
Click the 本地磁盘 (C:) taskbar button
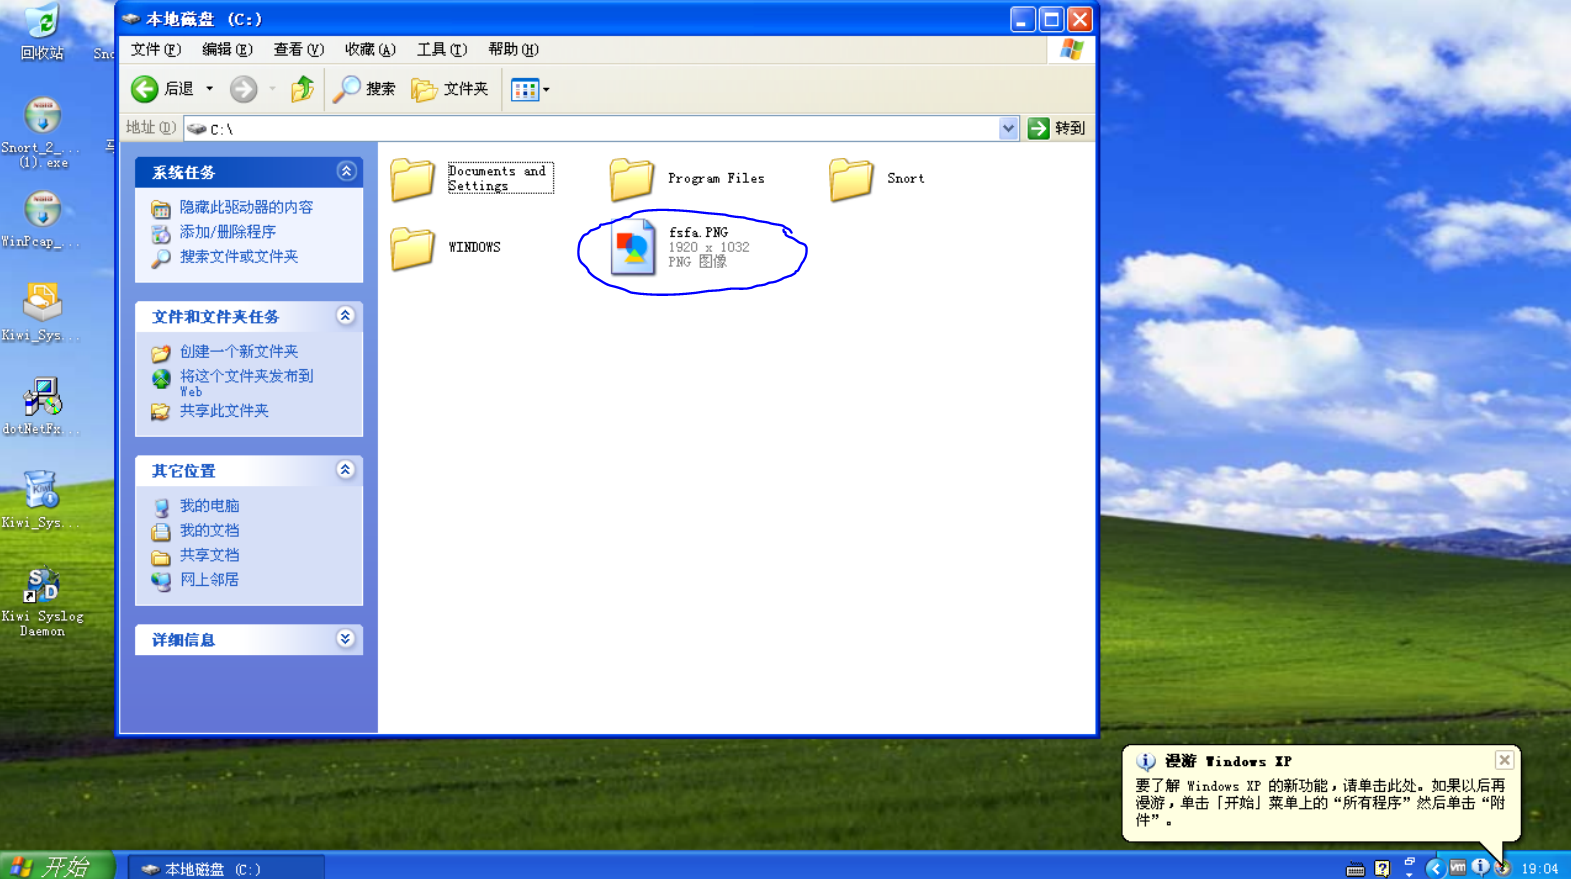coord(227,868)
